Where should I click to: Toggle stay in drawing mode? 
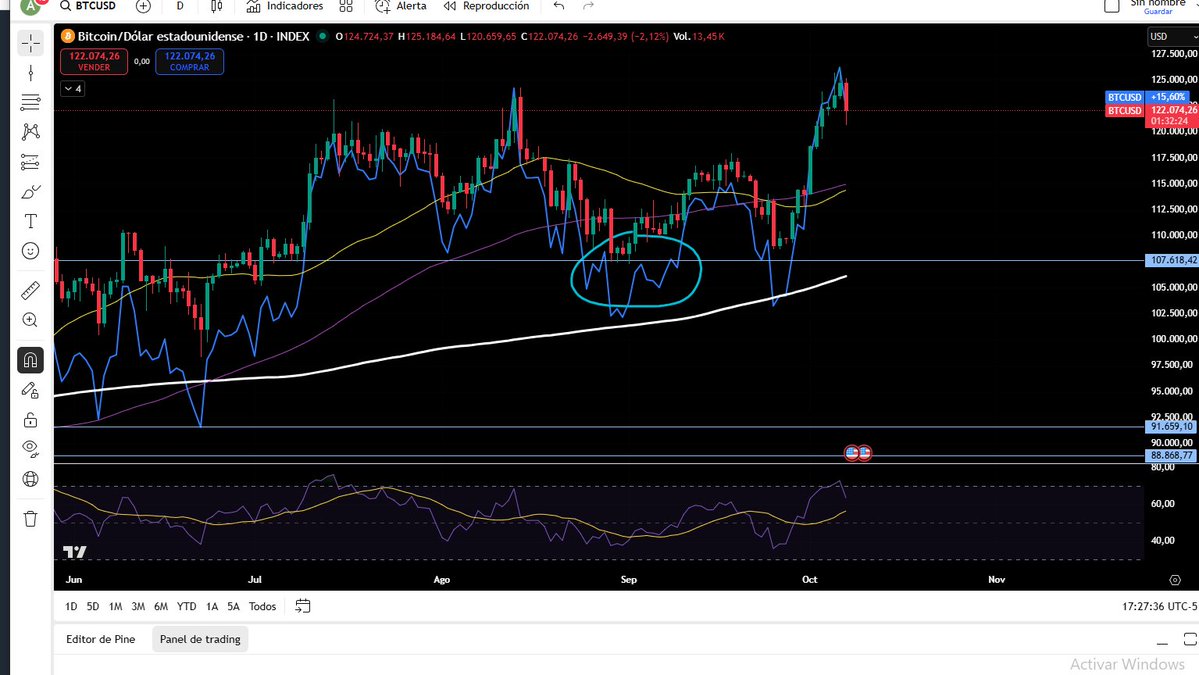tap(31, 391)
